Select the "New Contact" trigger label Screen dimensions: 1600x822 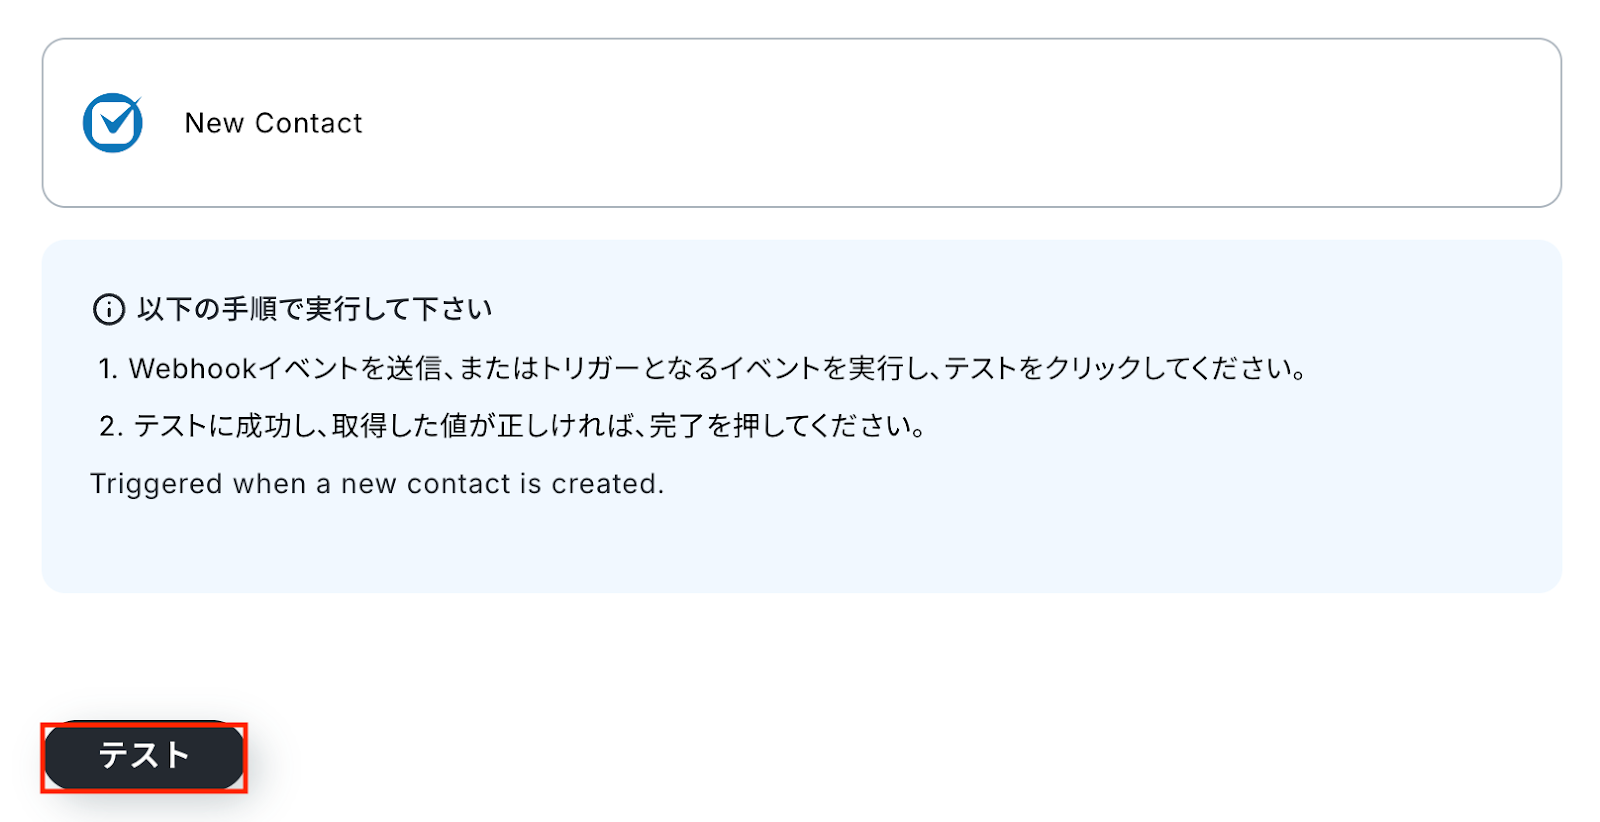(x=273, y=123)
